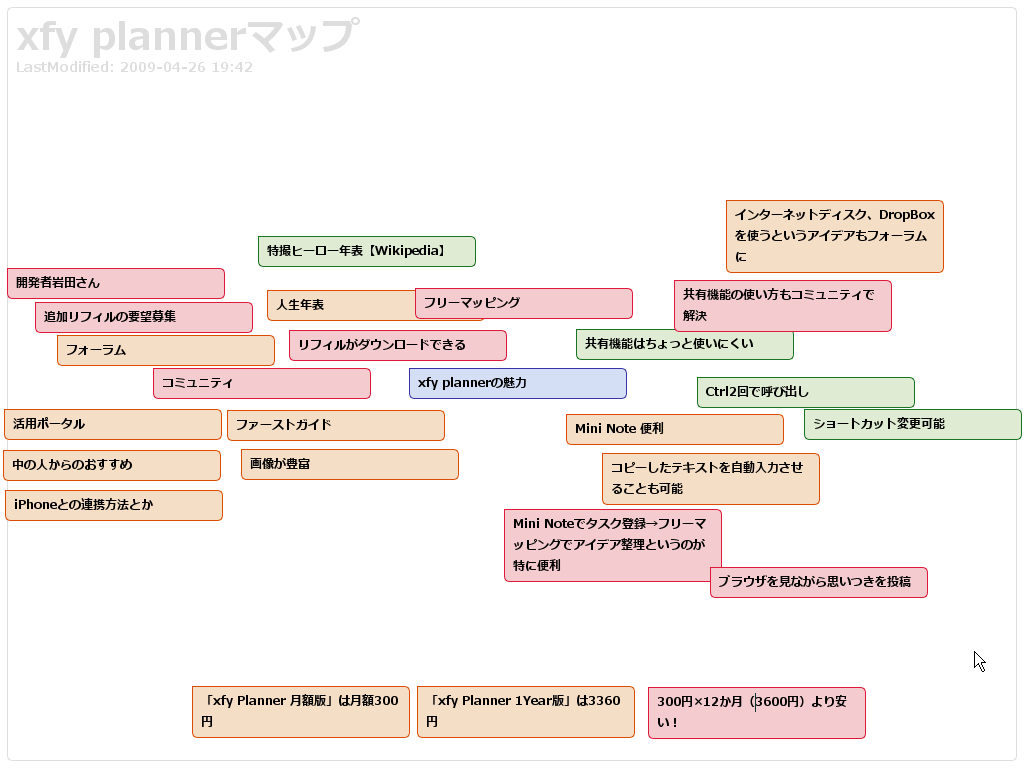This screenshot has height=768, width=1024.
Task: Click the Ctrl2回で呼び出し card
Action: (805, 392)
